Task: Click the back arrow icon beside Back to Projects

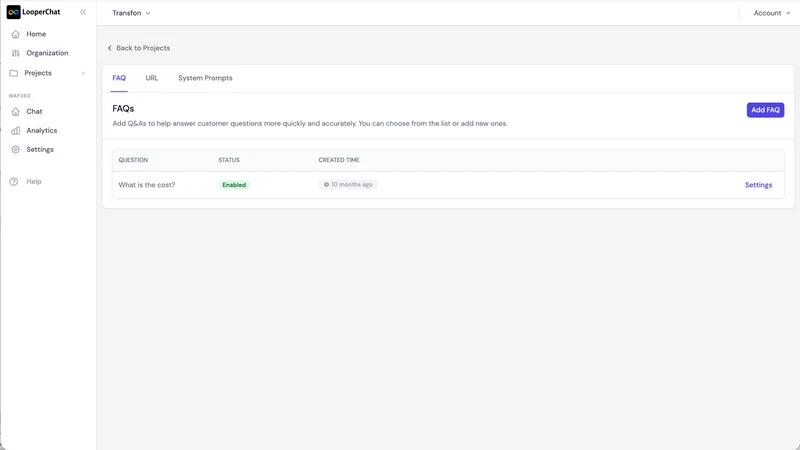Action: 109,48
